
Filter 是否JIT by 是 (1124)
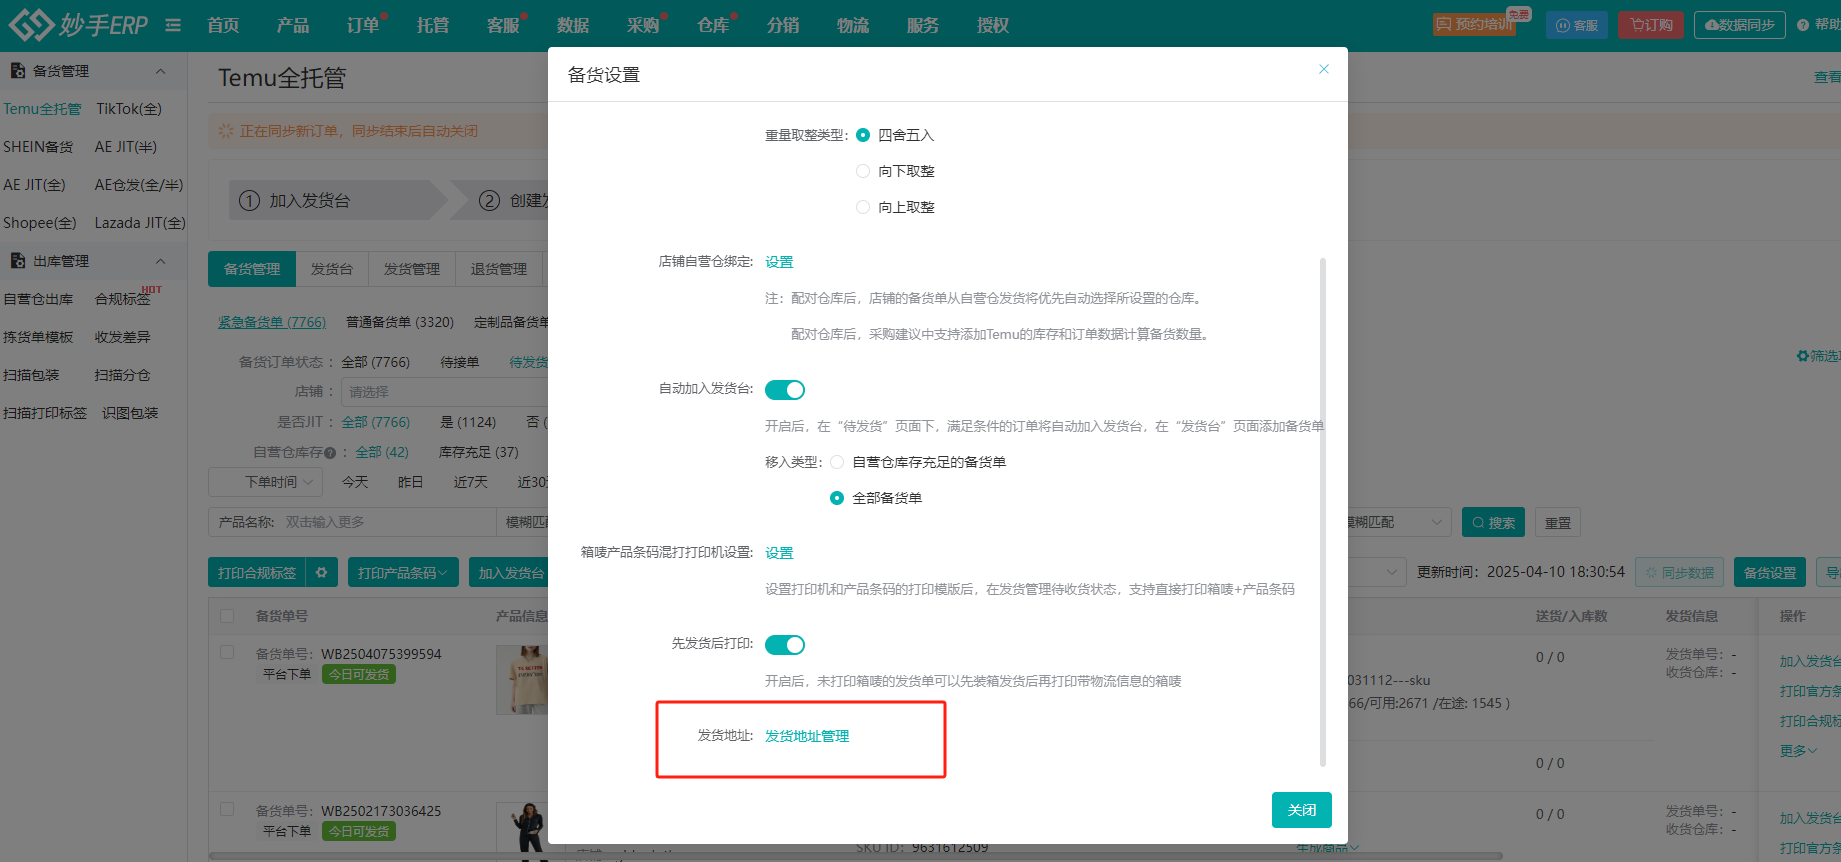point(468,422)
